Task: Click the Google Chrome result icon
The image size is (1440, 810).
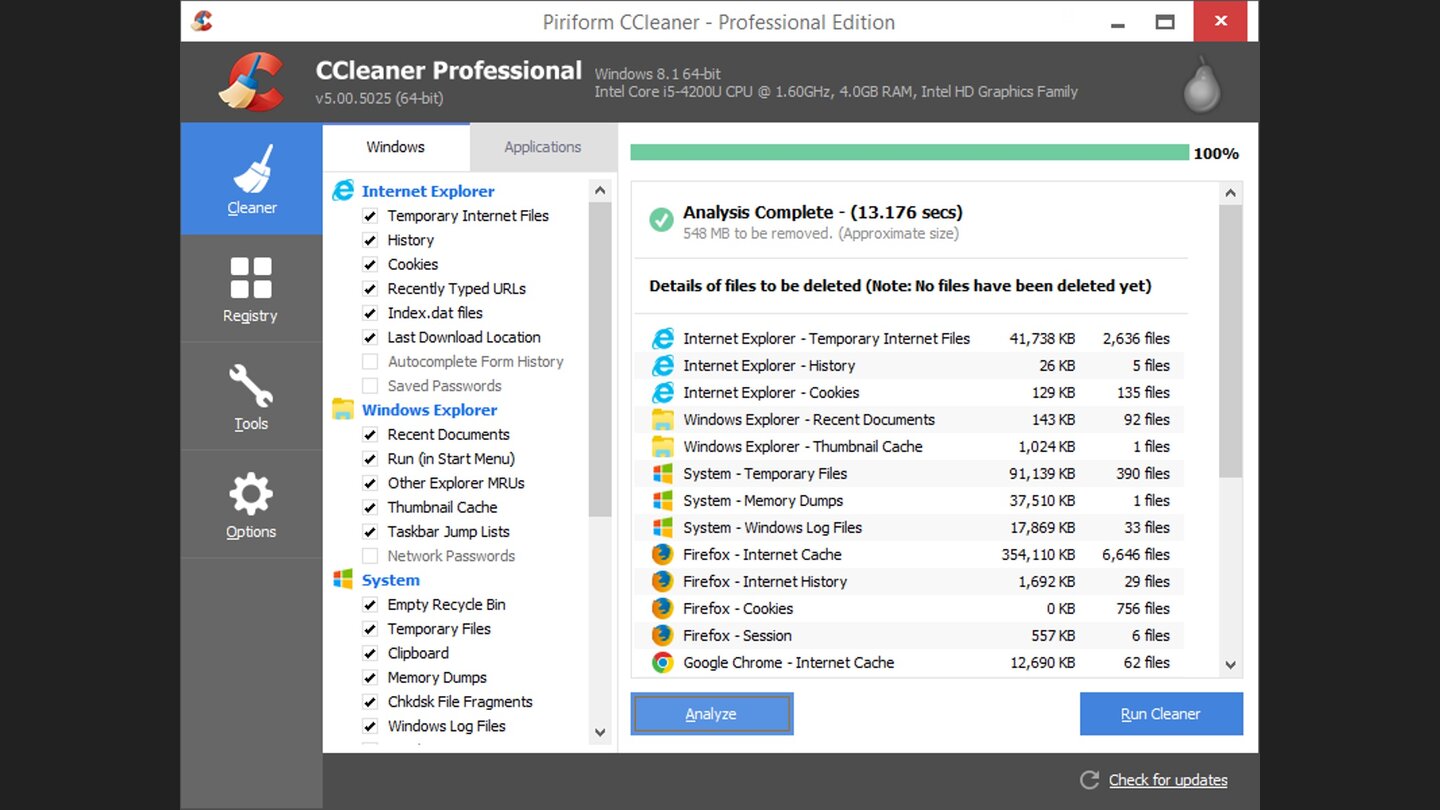Action: pos(663,662)
